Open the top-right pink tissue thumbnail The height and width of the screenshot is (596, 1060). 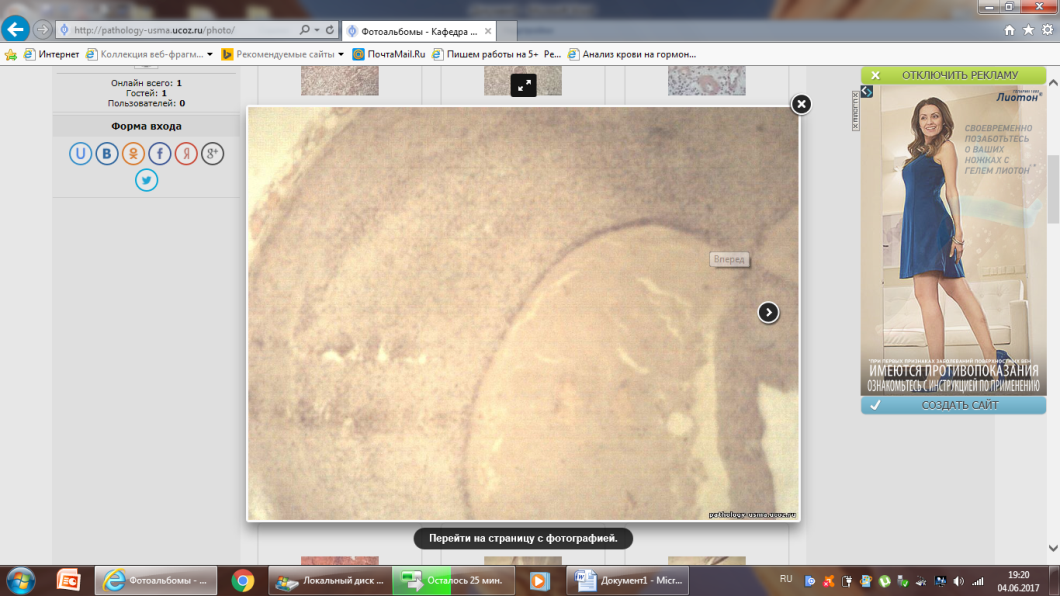pos(706,80)
